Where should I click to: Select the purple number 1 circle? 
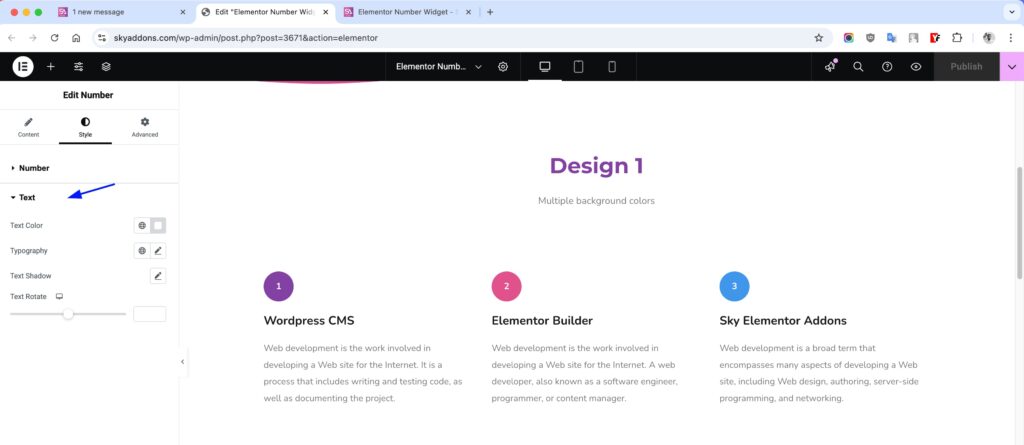(279, 286)
